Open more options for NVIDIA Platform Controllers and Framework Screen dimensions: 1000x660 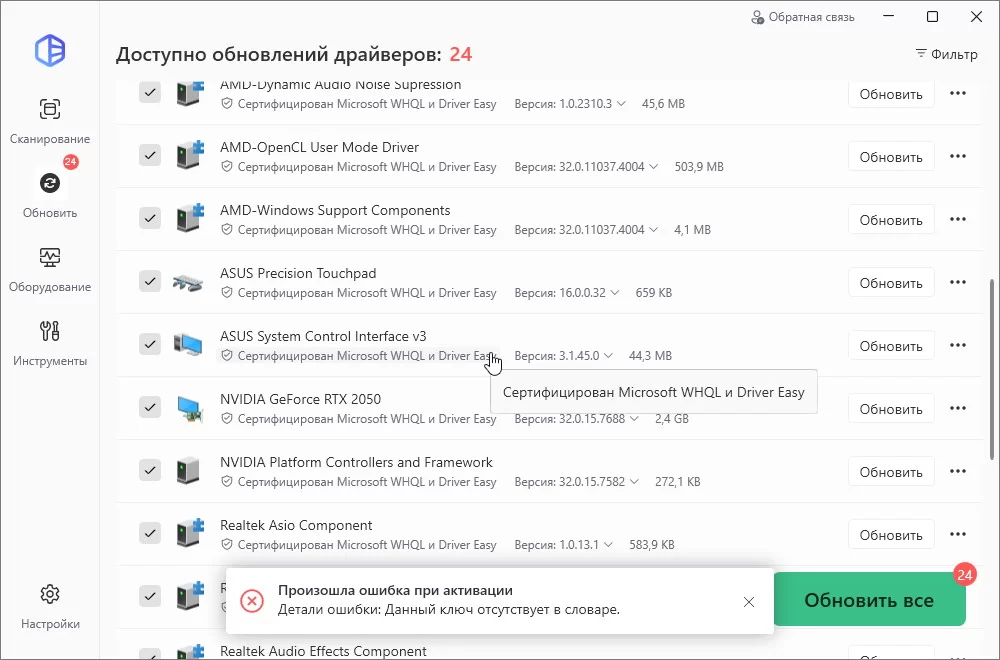[958, 472]
